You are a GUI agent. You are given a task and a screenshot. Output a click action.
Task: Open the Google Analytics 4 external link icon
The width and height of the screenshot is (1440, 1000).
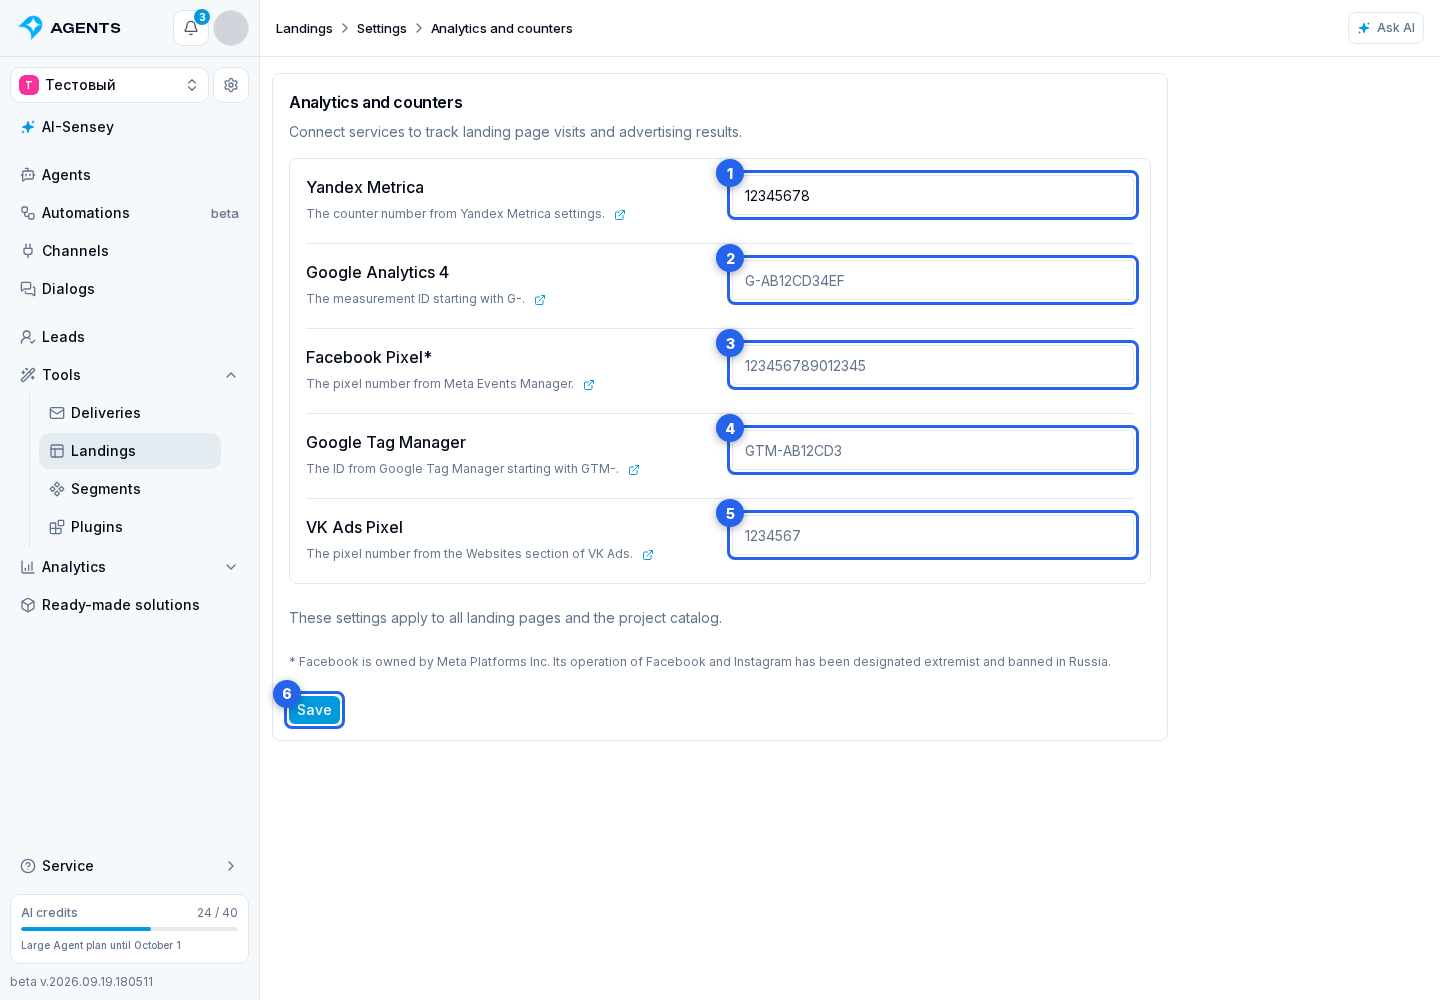point(540,300)
